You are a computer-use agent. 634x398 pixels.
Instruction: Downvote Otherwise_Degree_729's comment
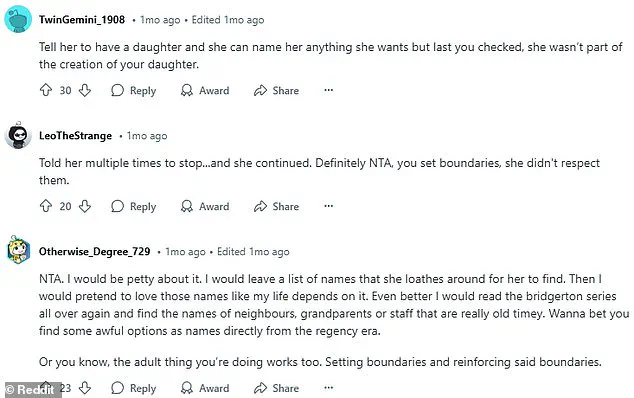click(85, 388)
